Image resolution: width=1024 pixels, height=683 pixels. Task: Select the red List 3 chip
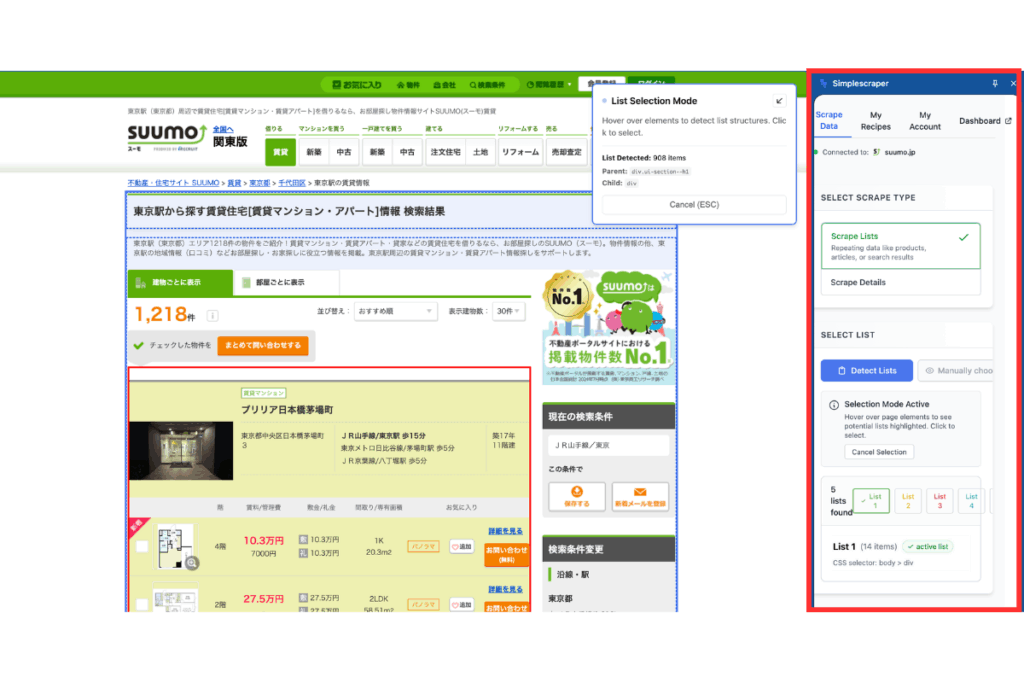click(939, 500)
